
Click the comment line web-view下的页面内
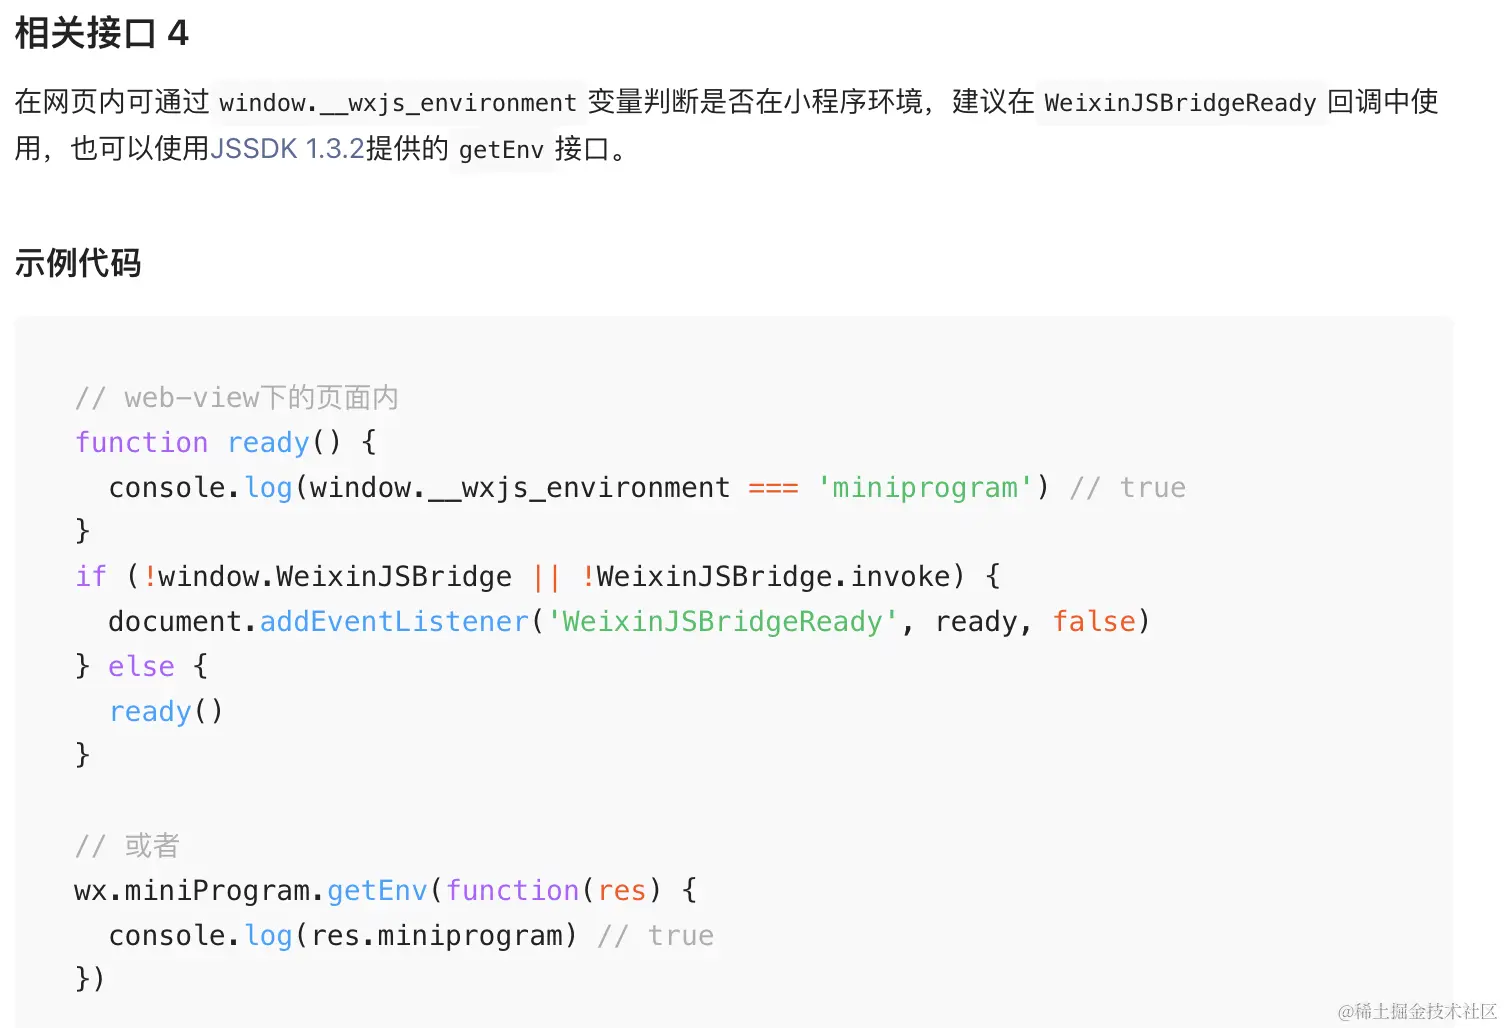[237, 398]
